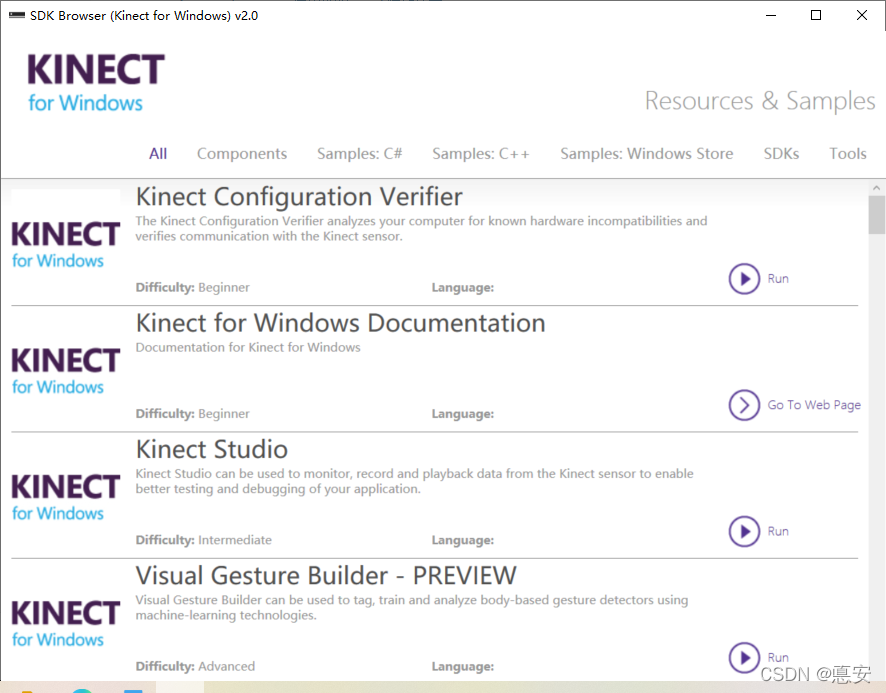Click Run label for Kinect Studio
This screenshot has height=693, width=886.
coord(778,531)
